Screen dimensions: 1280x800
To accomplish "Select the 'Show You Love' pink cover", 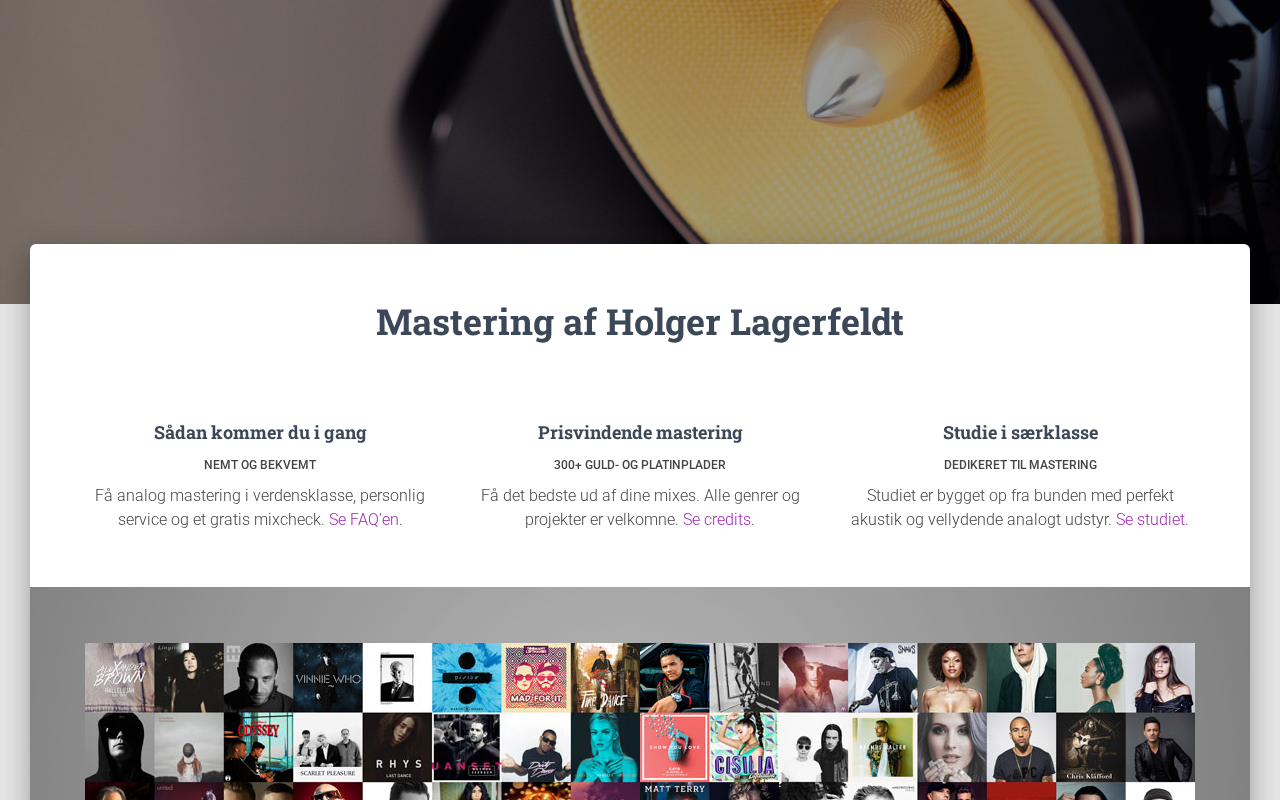I will coord(675,747).
